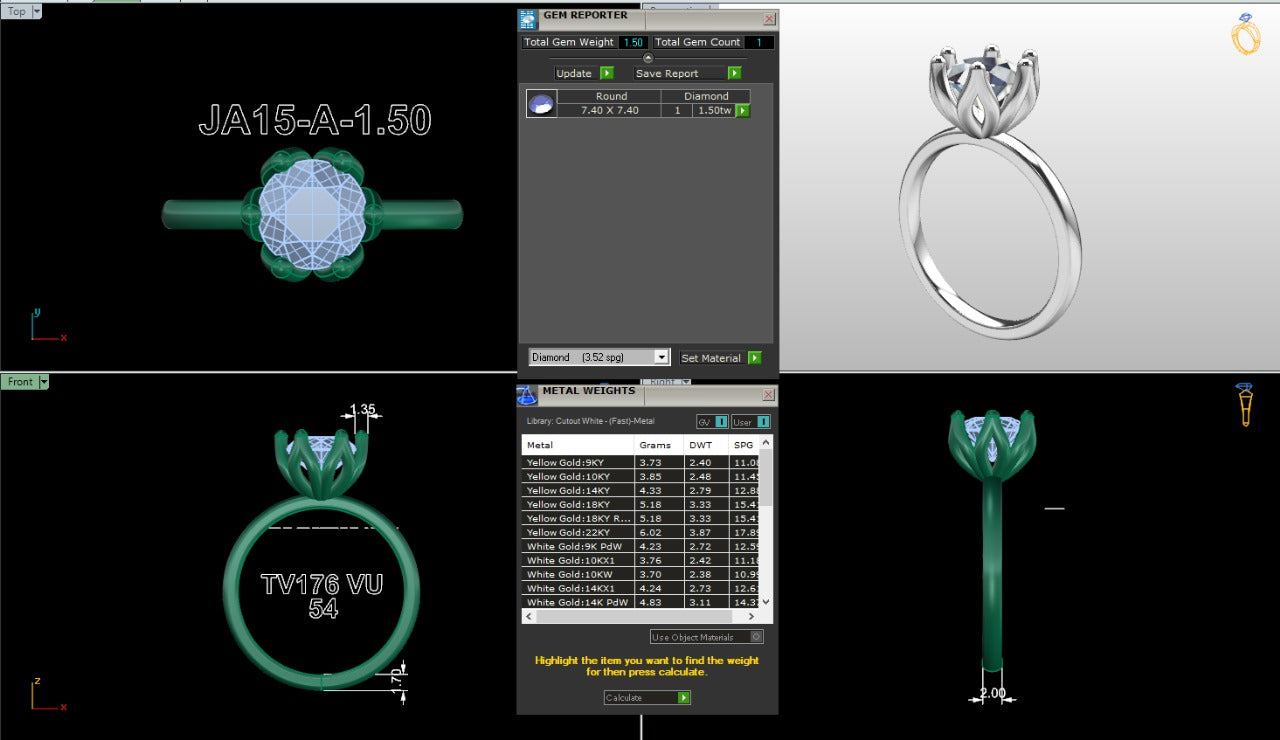Select the Yellow Gold:18KY R... row

(x=640, y=519)
